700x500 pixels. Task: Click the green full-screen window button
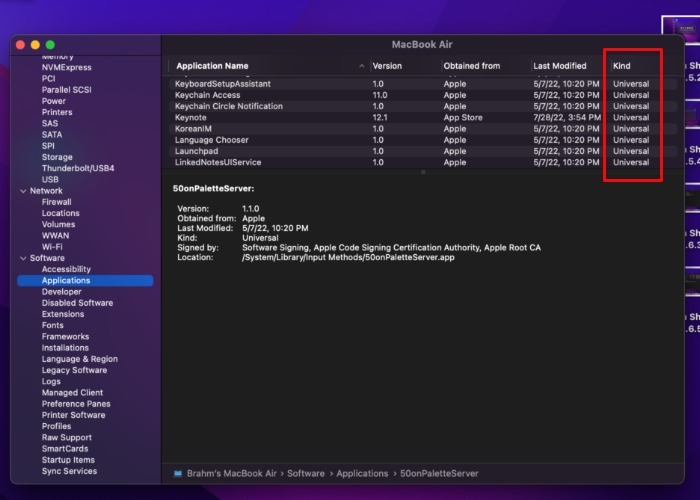click(x=50, y=45)
